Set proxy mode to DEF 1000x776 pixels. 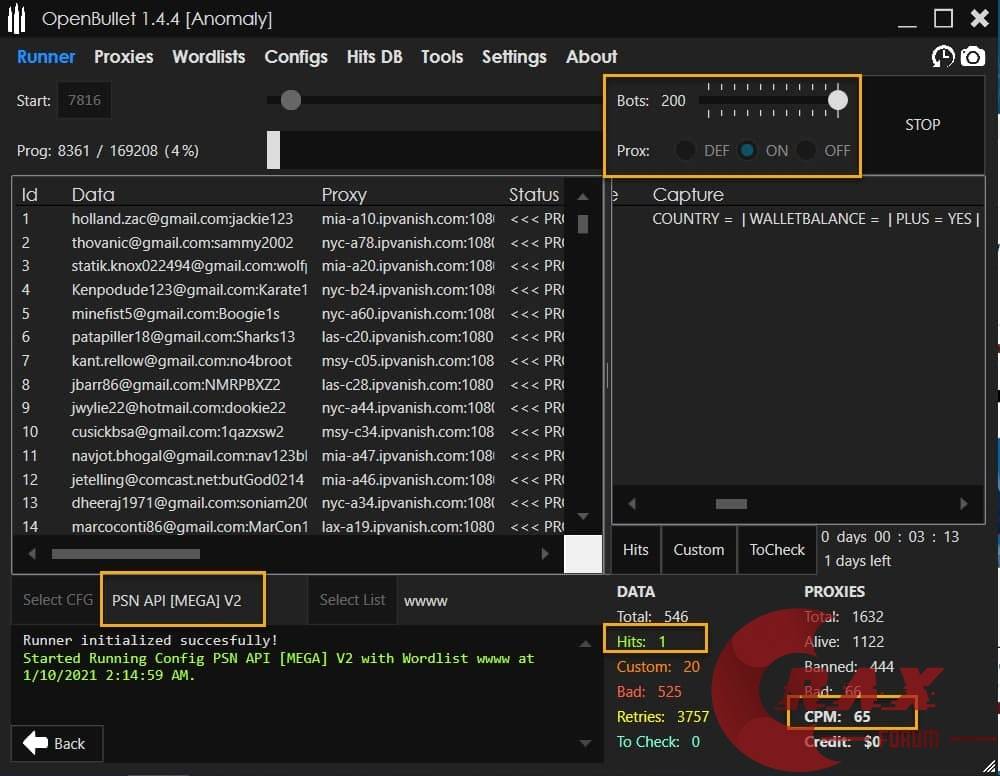pyautogui.click(x=685, y=150)
